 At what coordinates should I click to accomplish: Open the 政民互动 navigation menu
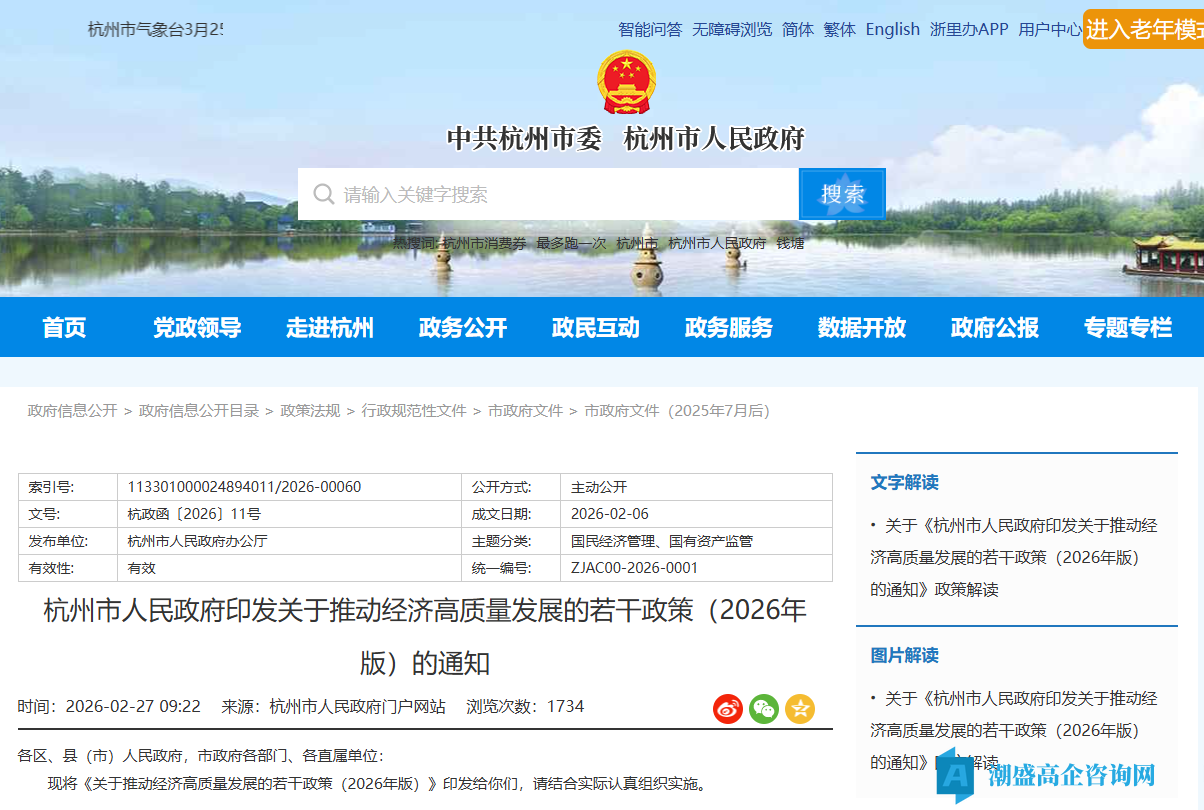pyautogui.click(x=595, y=327)
